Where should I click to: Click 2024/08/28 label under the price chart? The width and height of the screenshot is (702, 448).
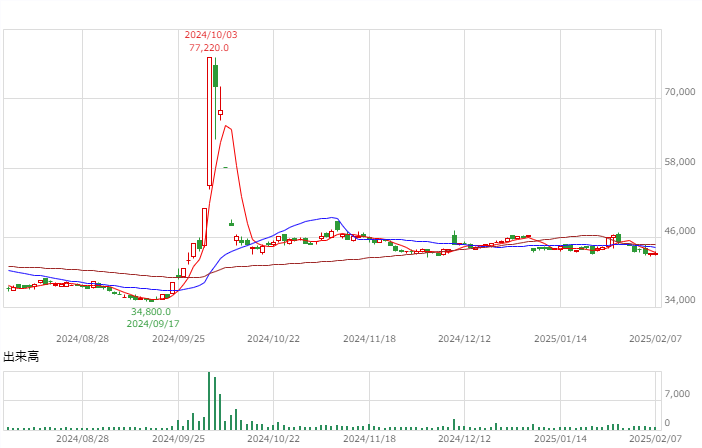point(82,339)
